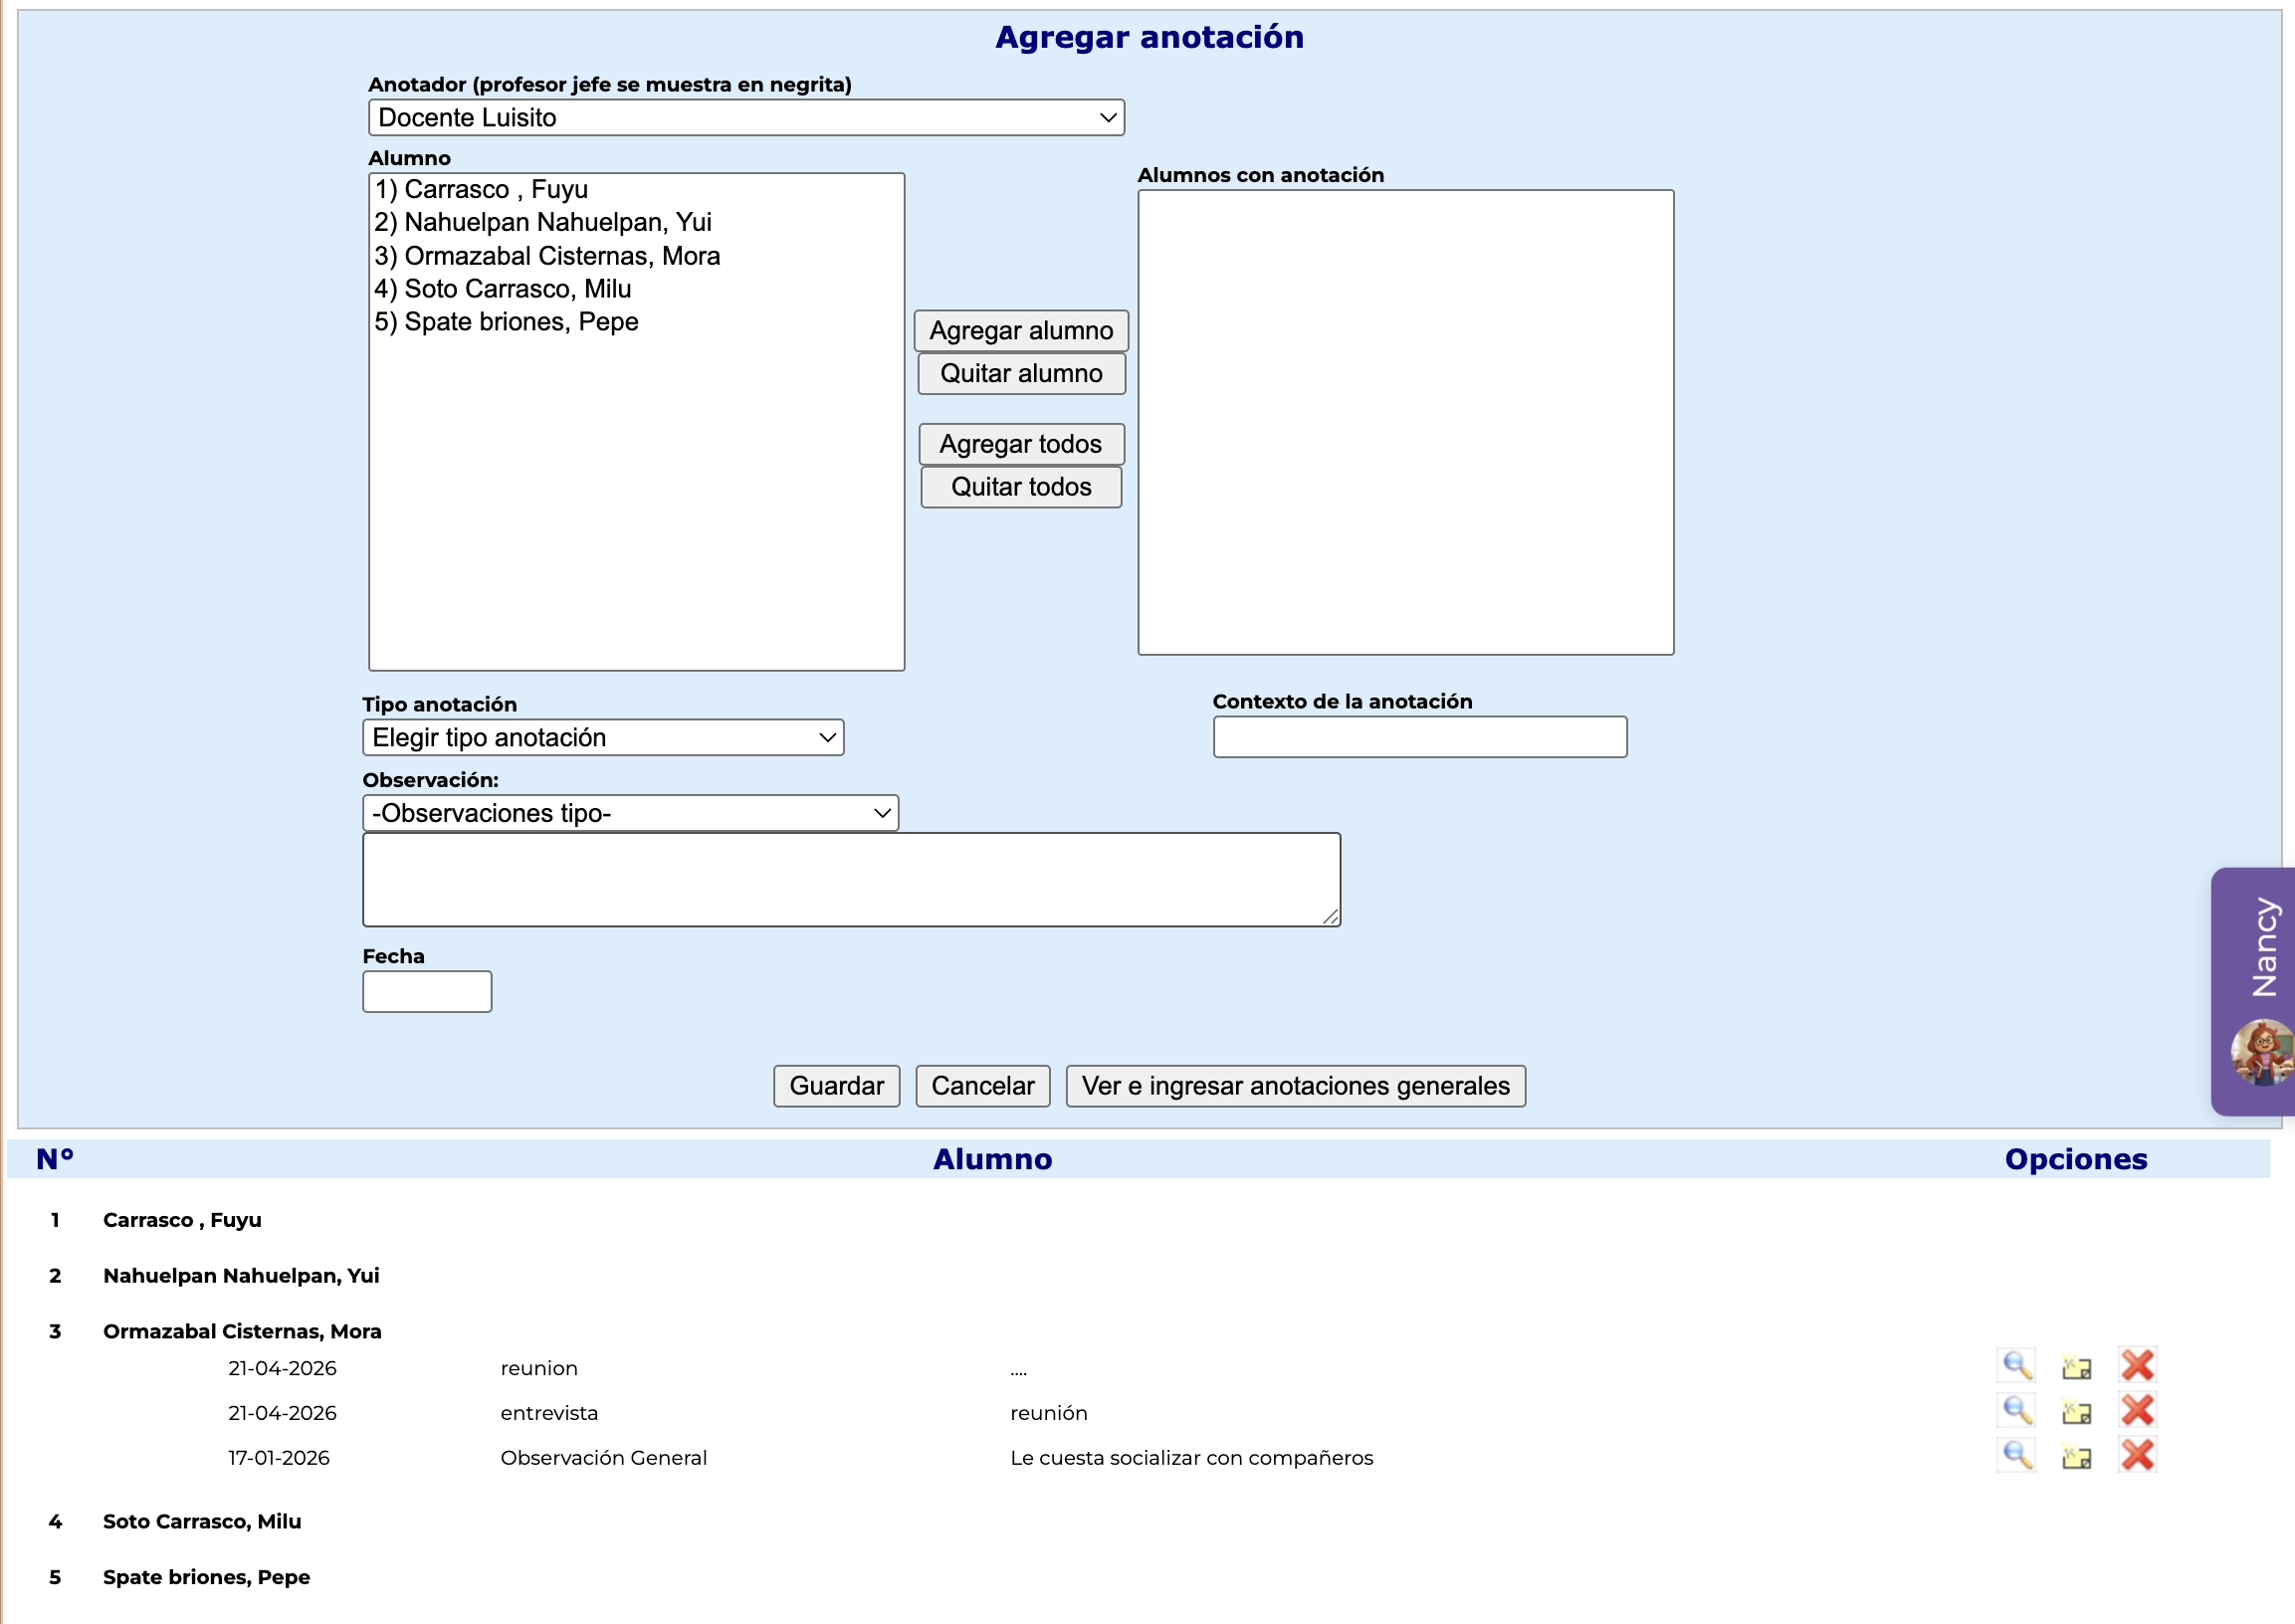2295x1624 pixels.
Task: Click the 'Agregar anotación' heading
Action: click(1149, 38)
